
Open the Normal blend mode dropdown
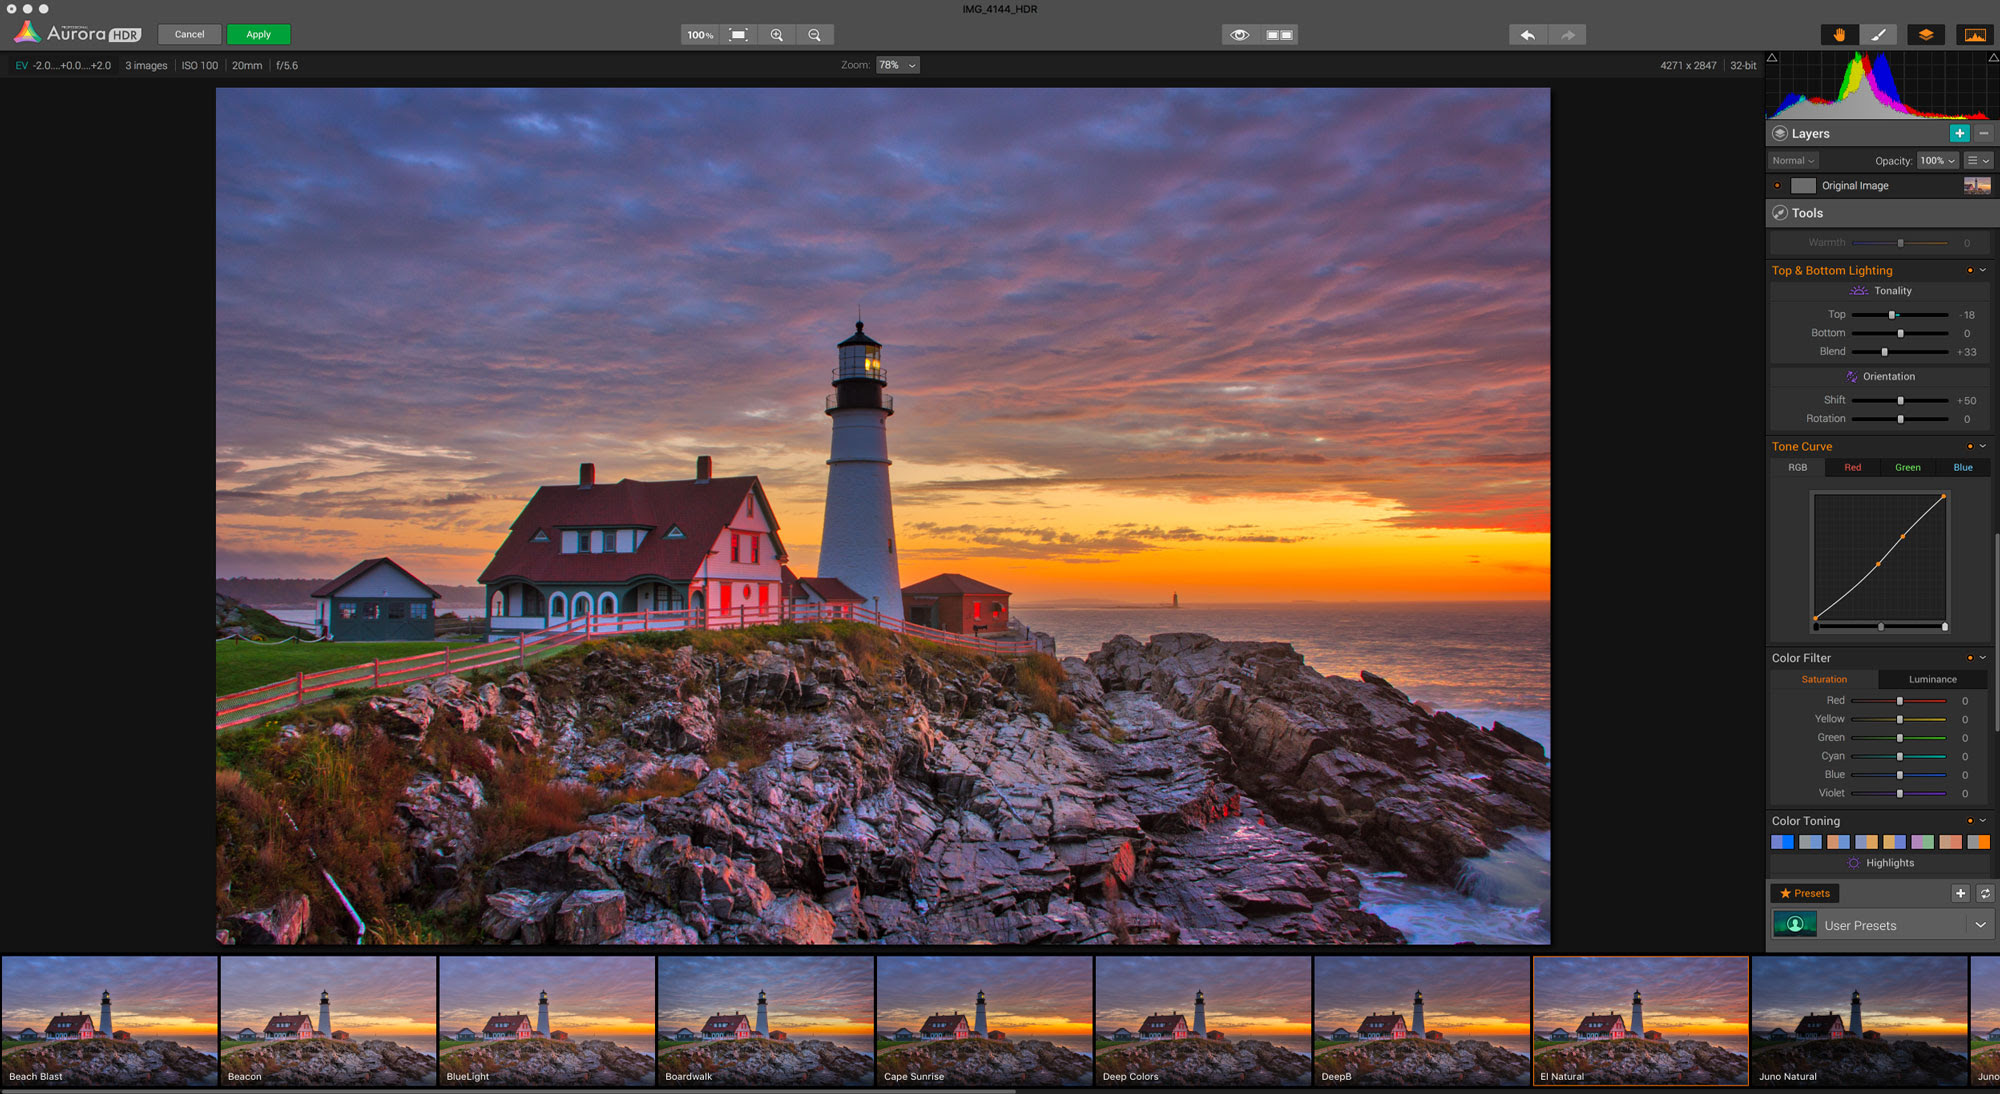(x=1793, y=160)
